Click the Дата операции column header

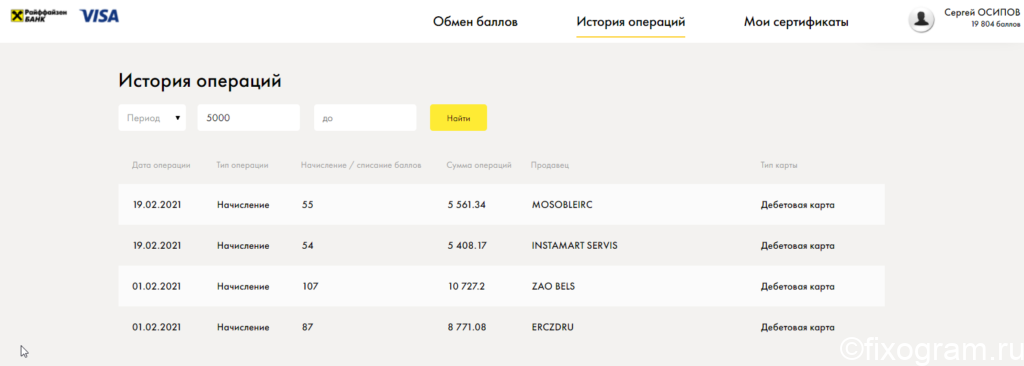point(161,165)
